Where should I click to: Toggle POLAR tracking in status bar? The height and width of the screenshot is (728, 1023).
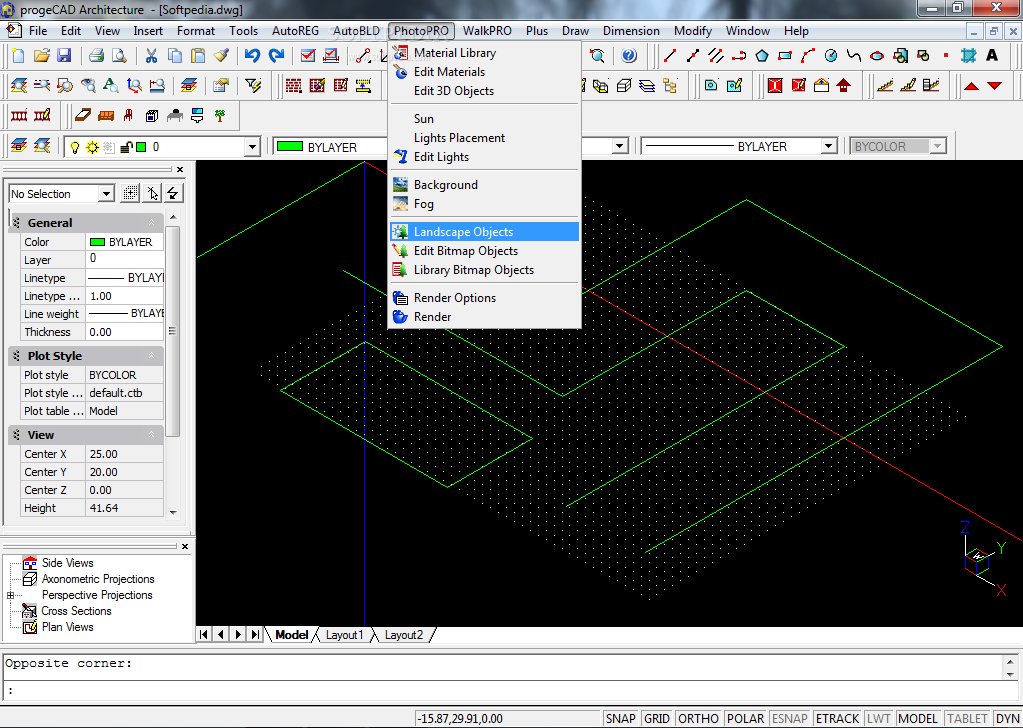click(745, 718)
